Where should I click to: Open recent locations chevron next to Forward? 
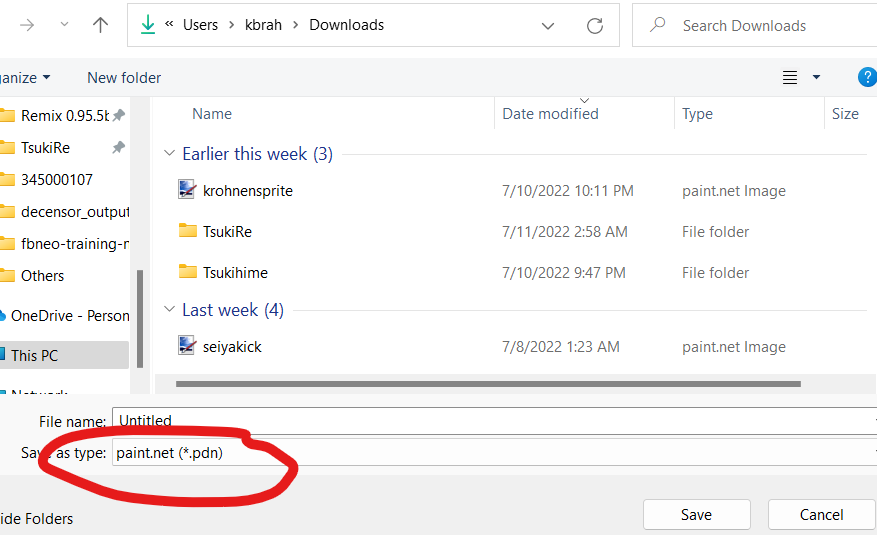(64, 25)
